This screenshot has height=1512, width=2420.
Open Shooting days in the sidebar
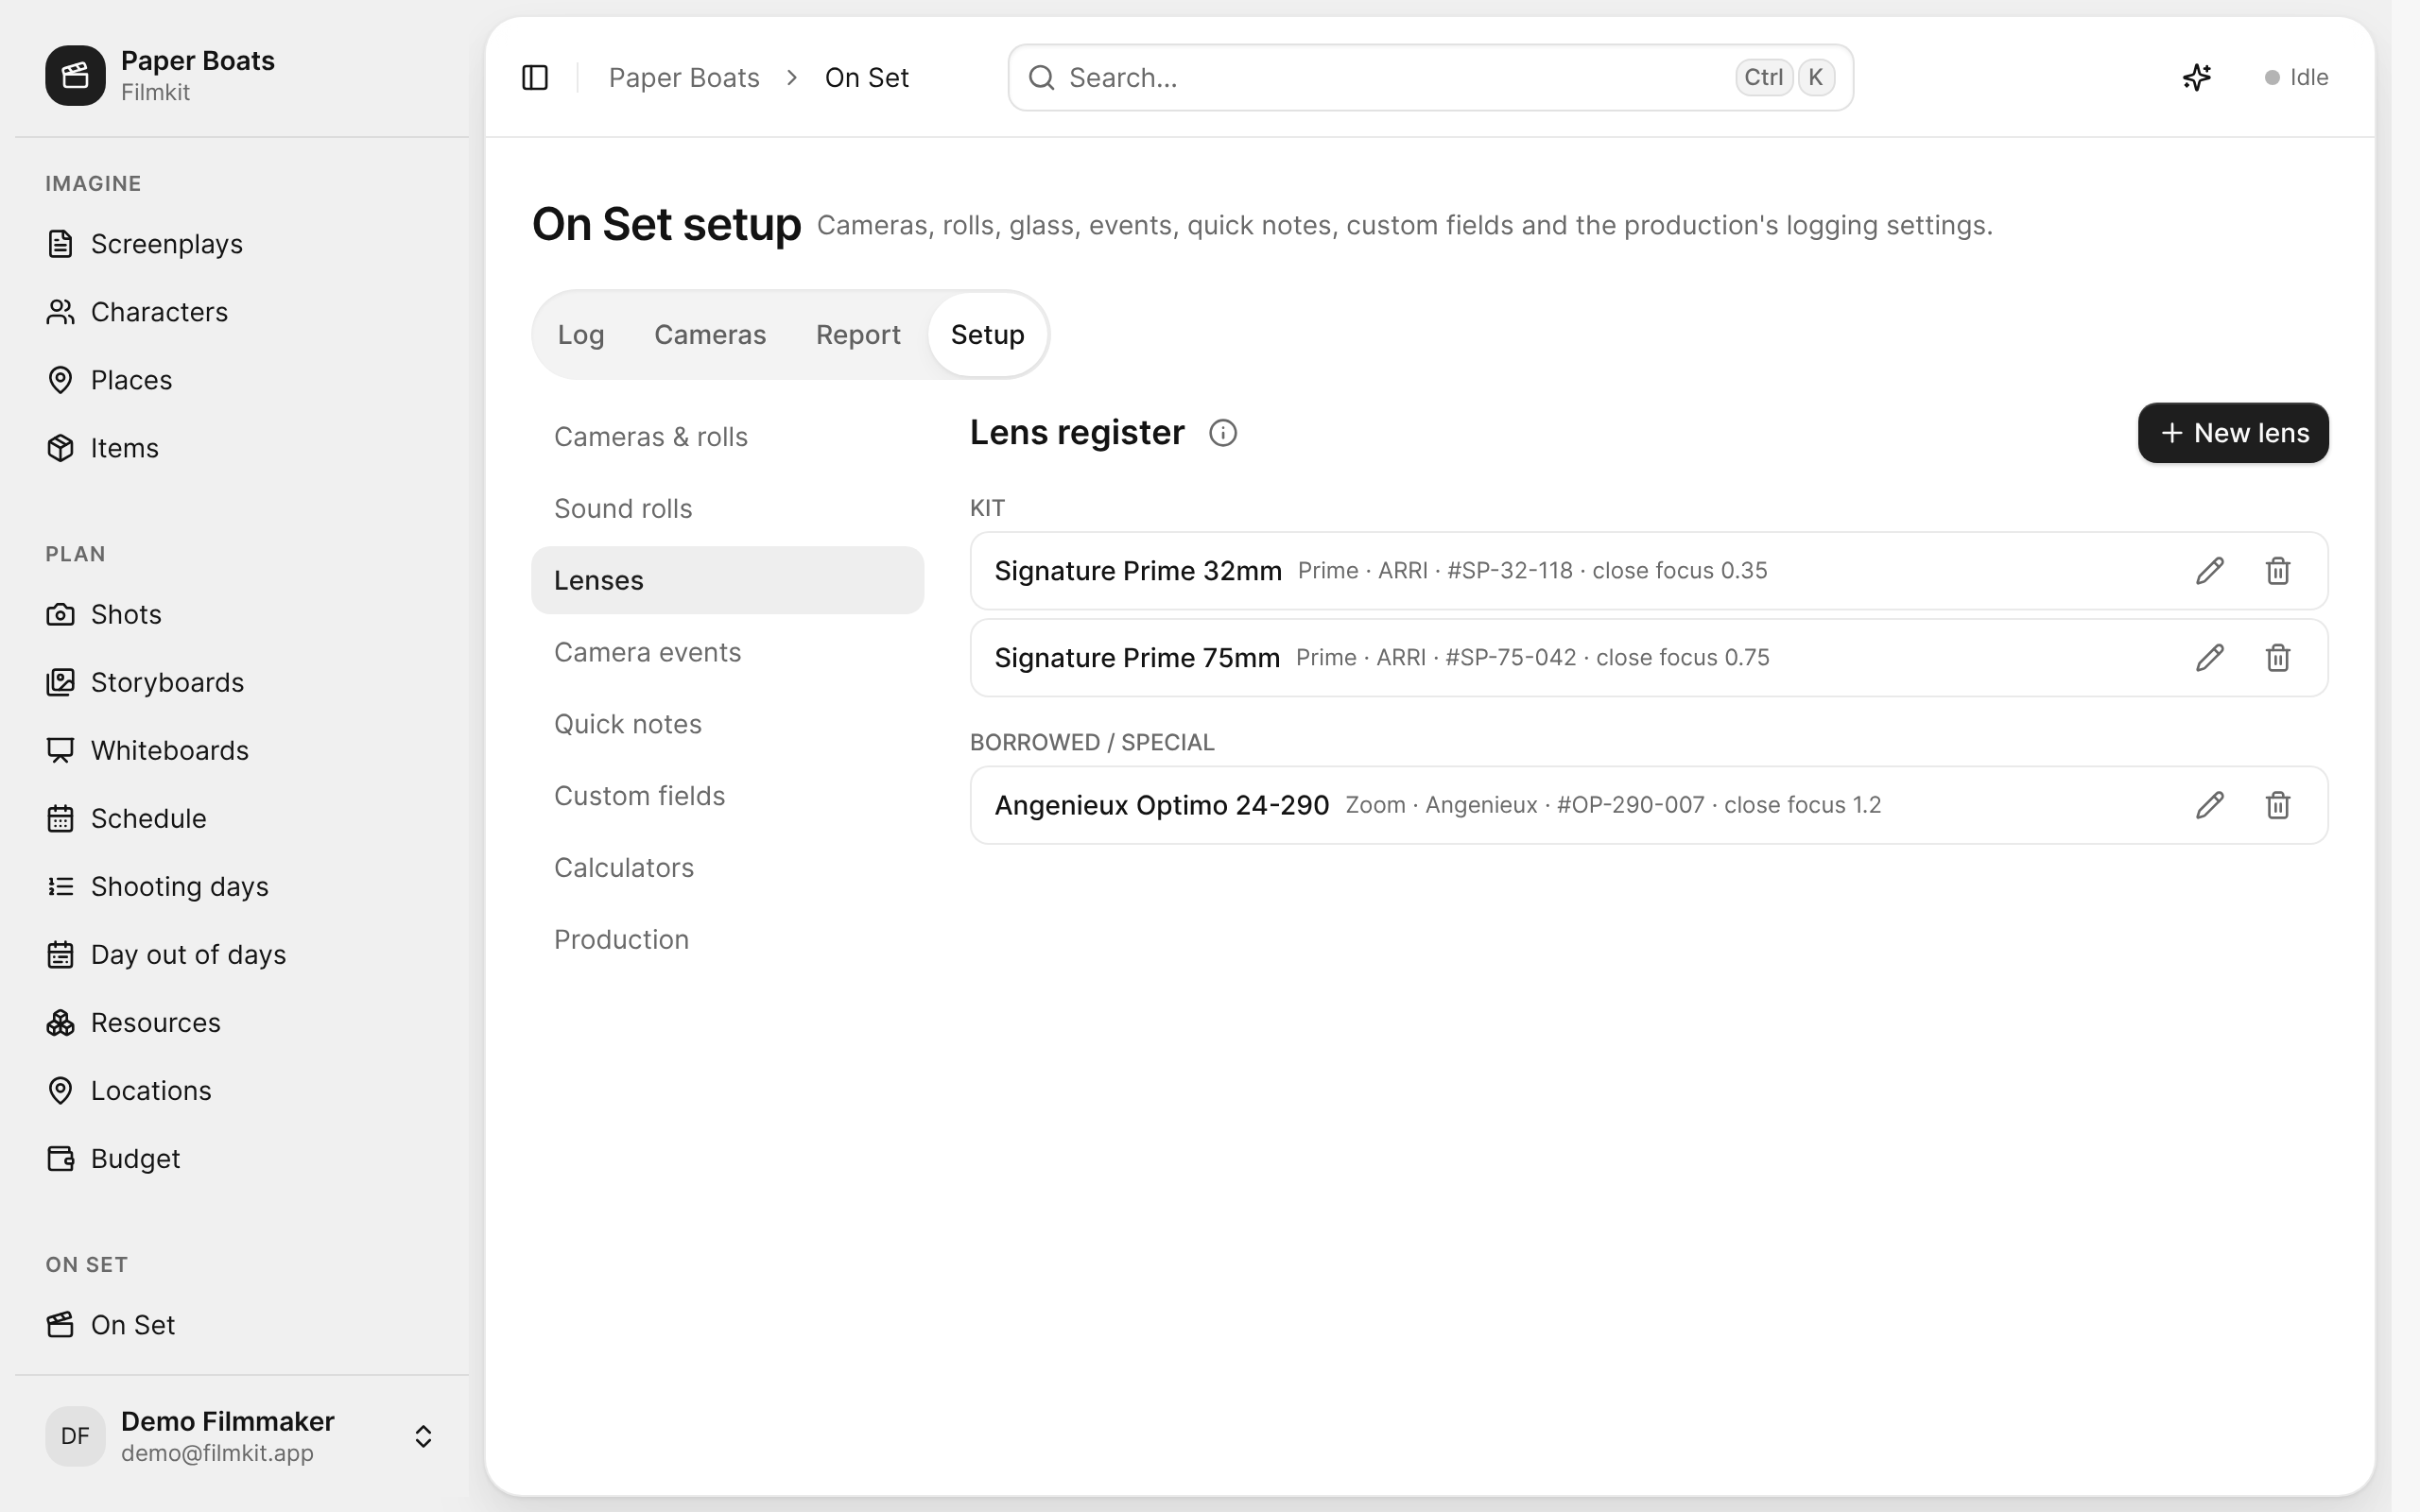click(242, 886)
